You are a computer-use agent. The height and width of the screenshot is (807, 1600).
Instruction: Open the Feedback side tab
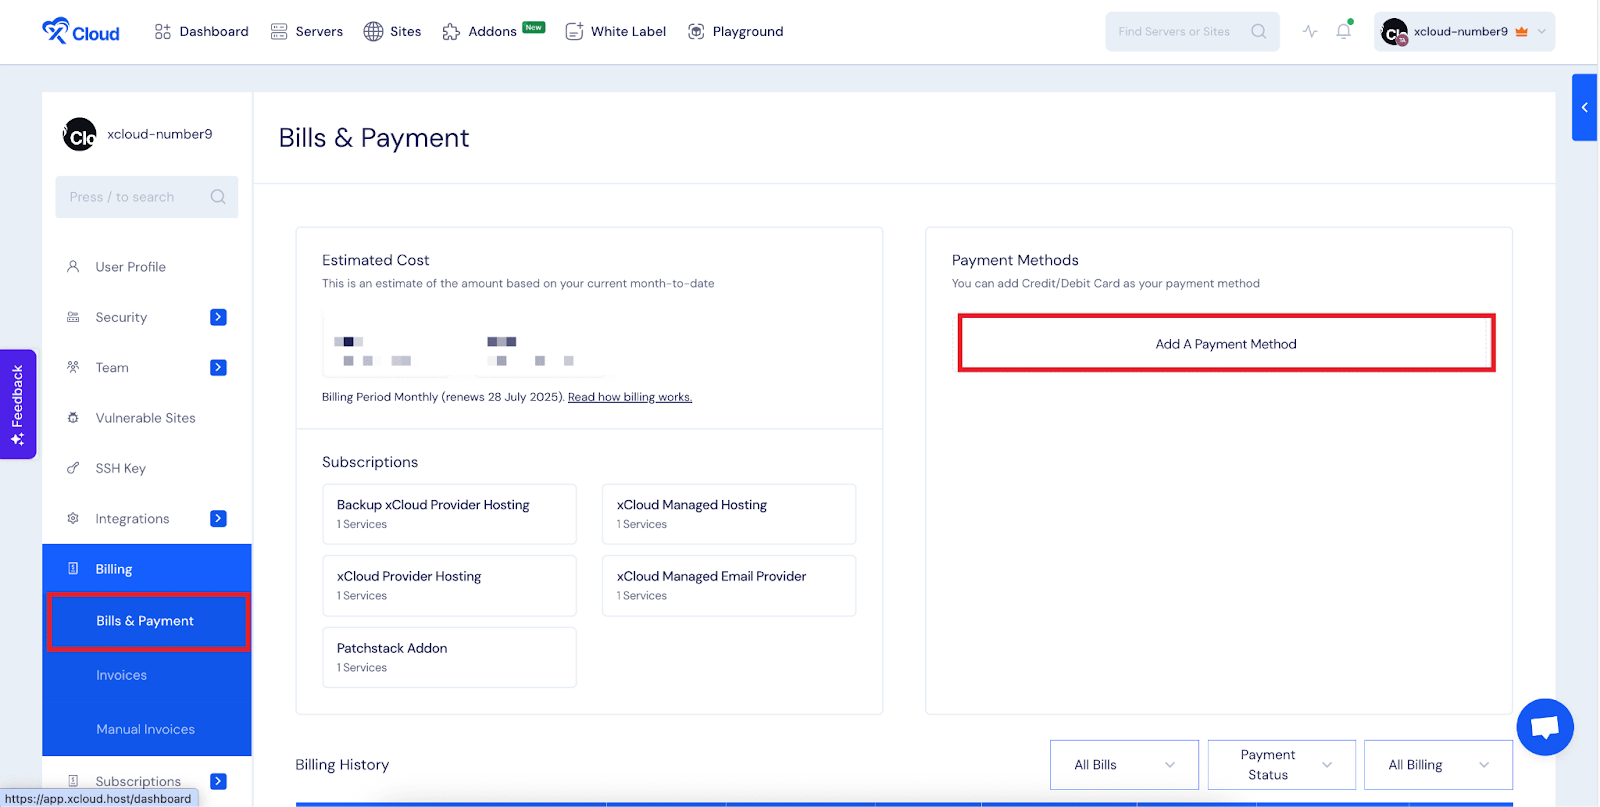point(18,404)
